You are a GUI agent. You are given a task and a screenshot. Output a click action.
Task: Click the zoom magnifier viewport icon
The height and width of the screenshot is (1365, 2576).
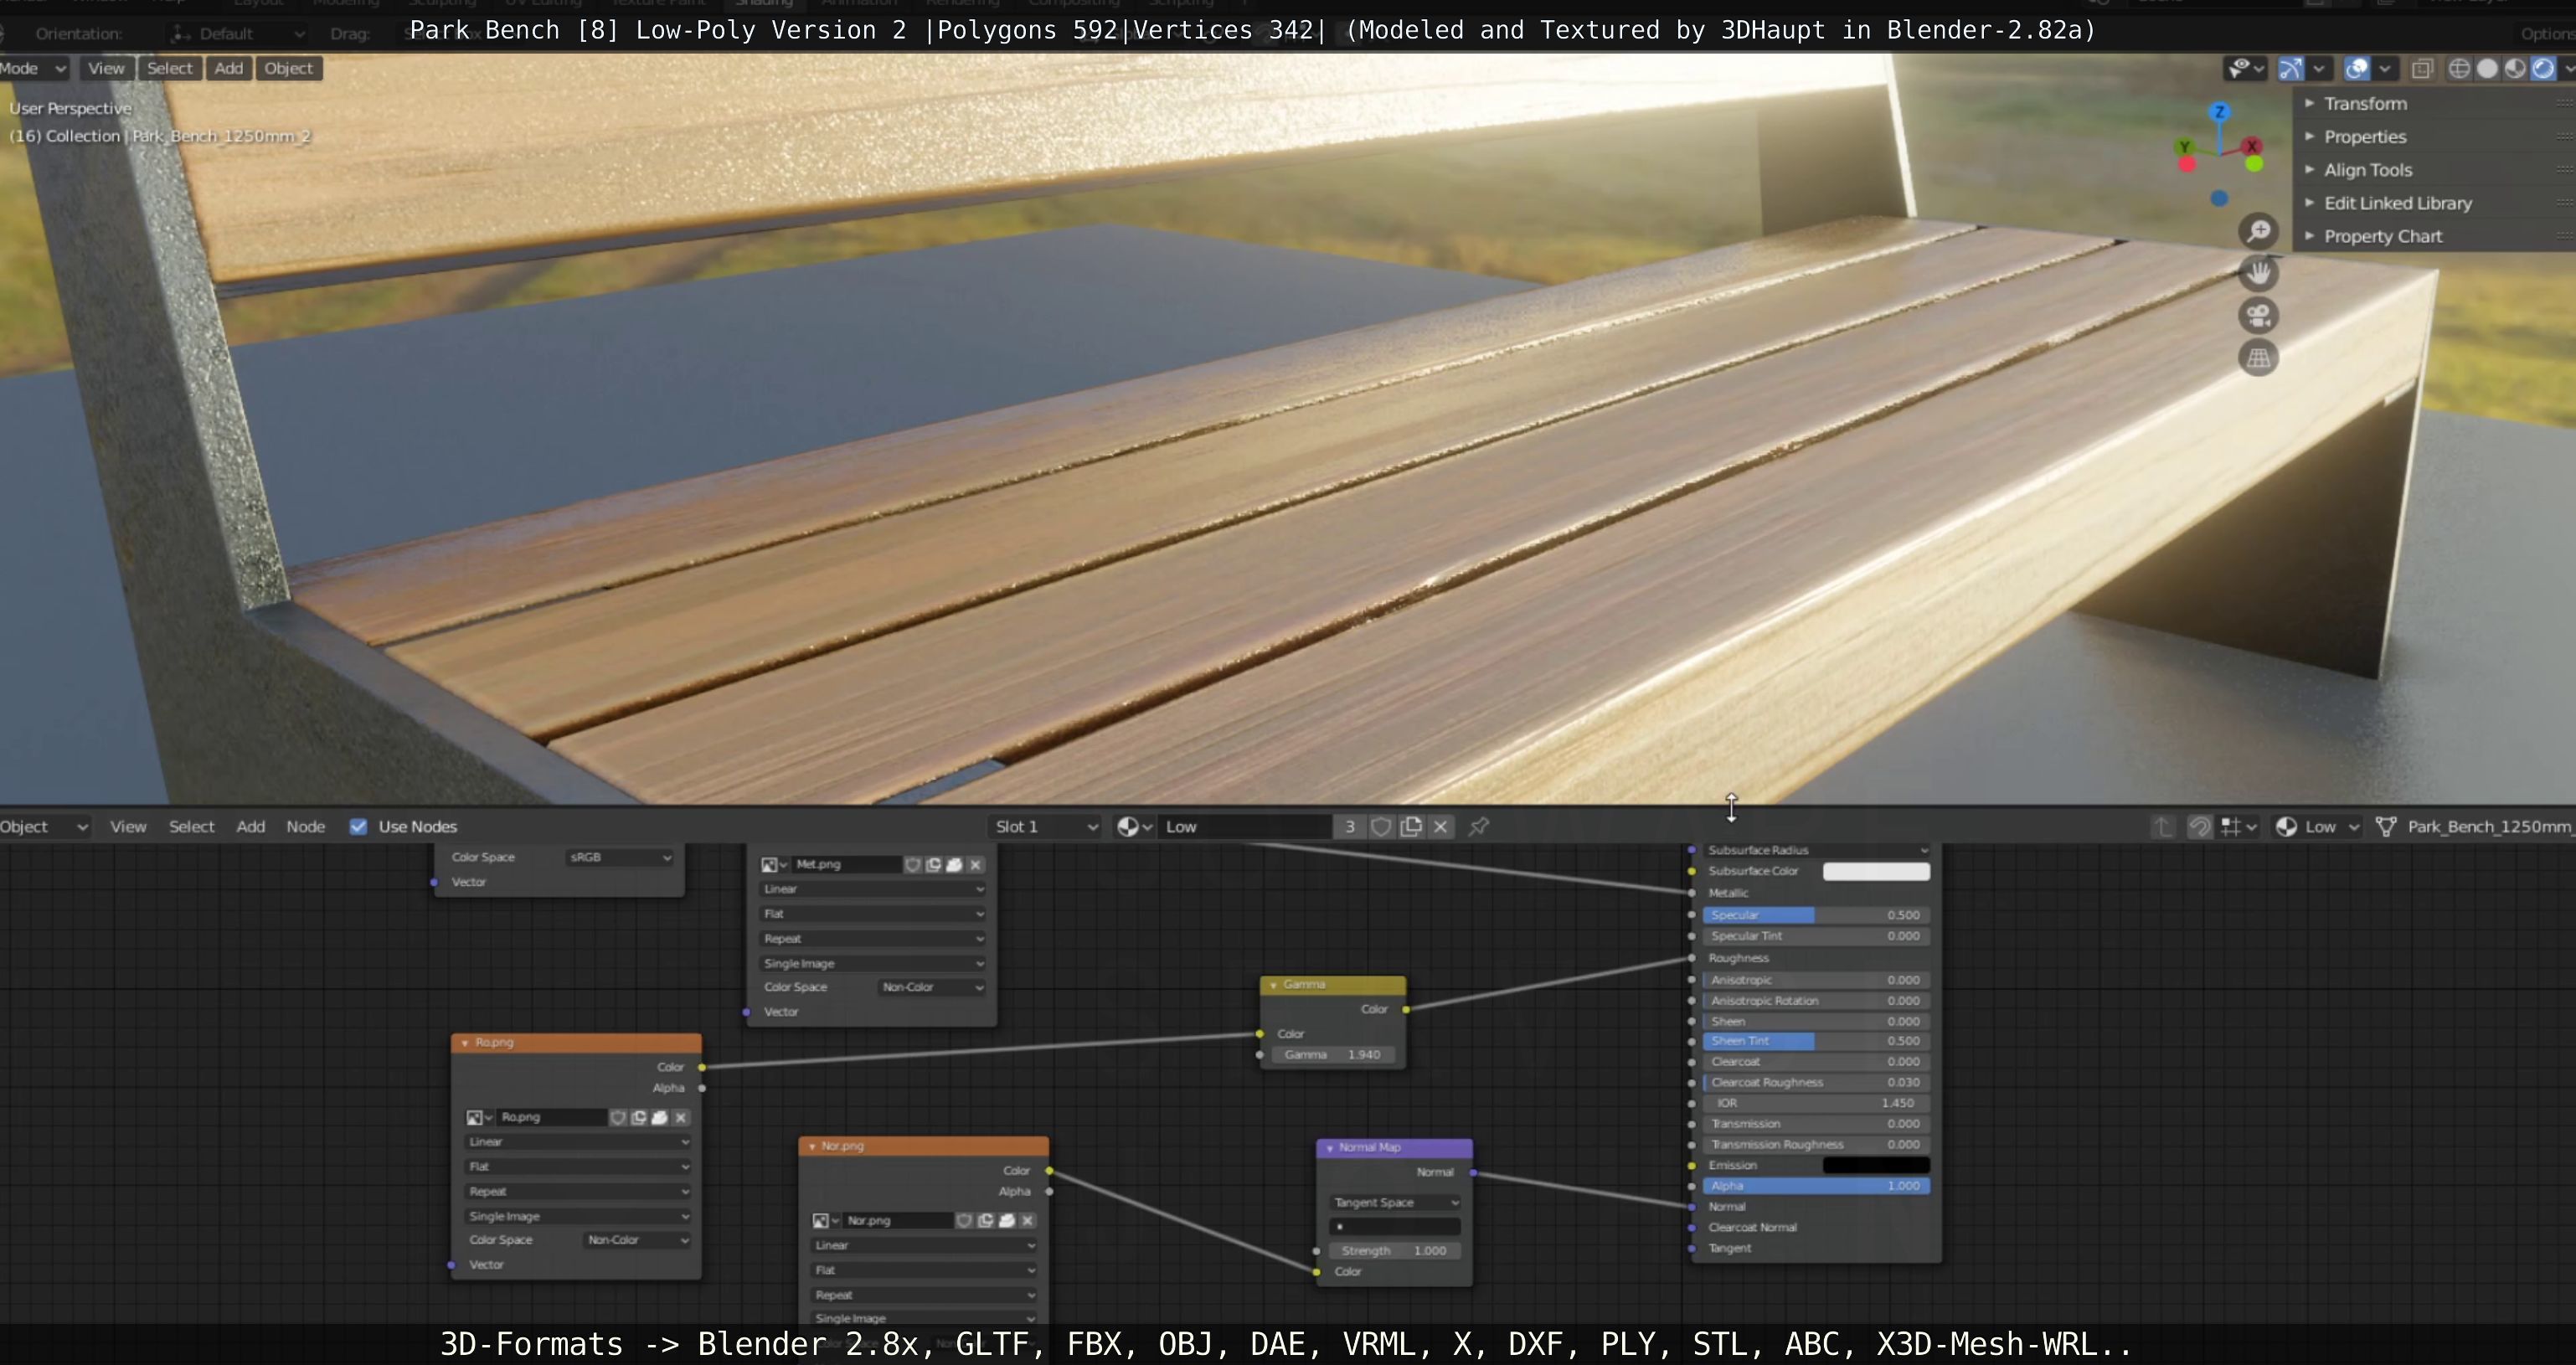pyautogui.click(x=2258, y=232)
